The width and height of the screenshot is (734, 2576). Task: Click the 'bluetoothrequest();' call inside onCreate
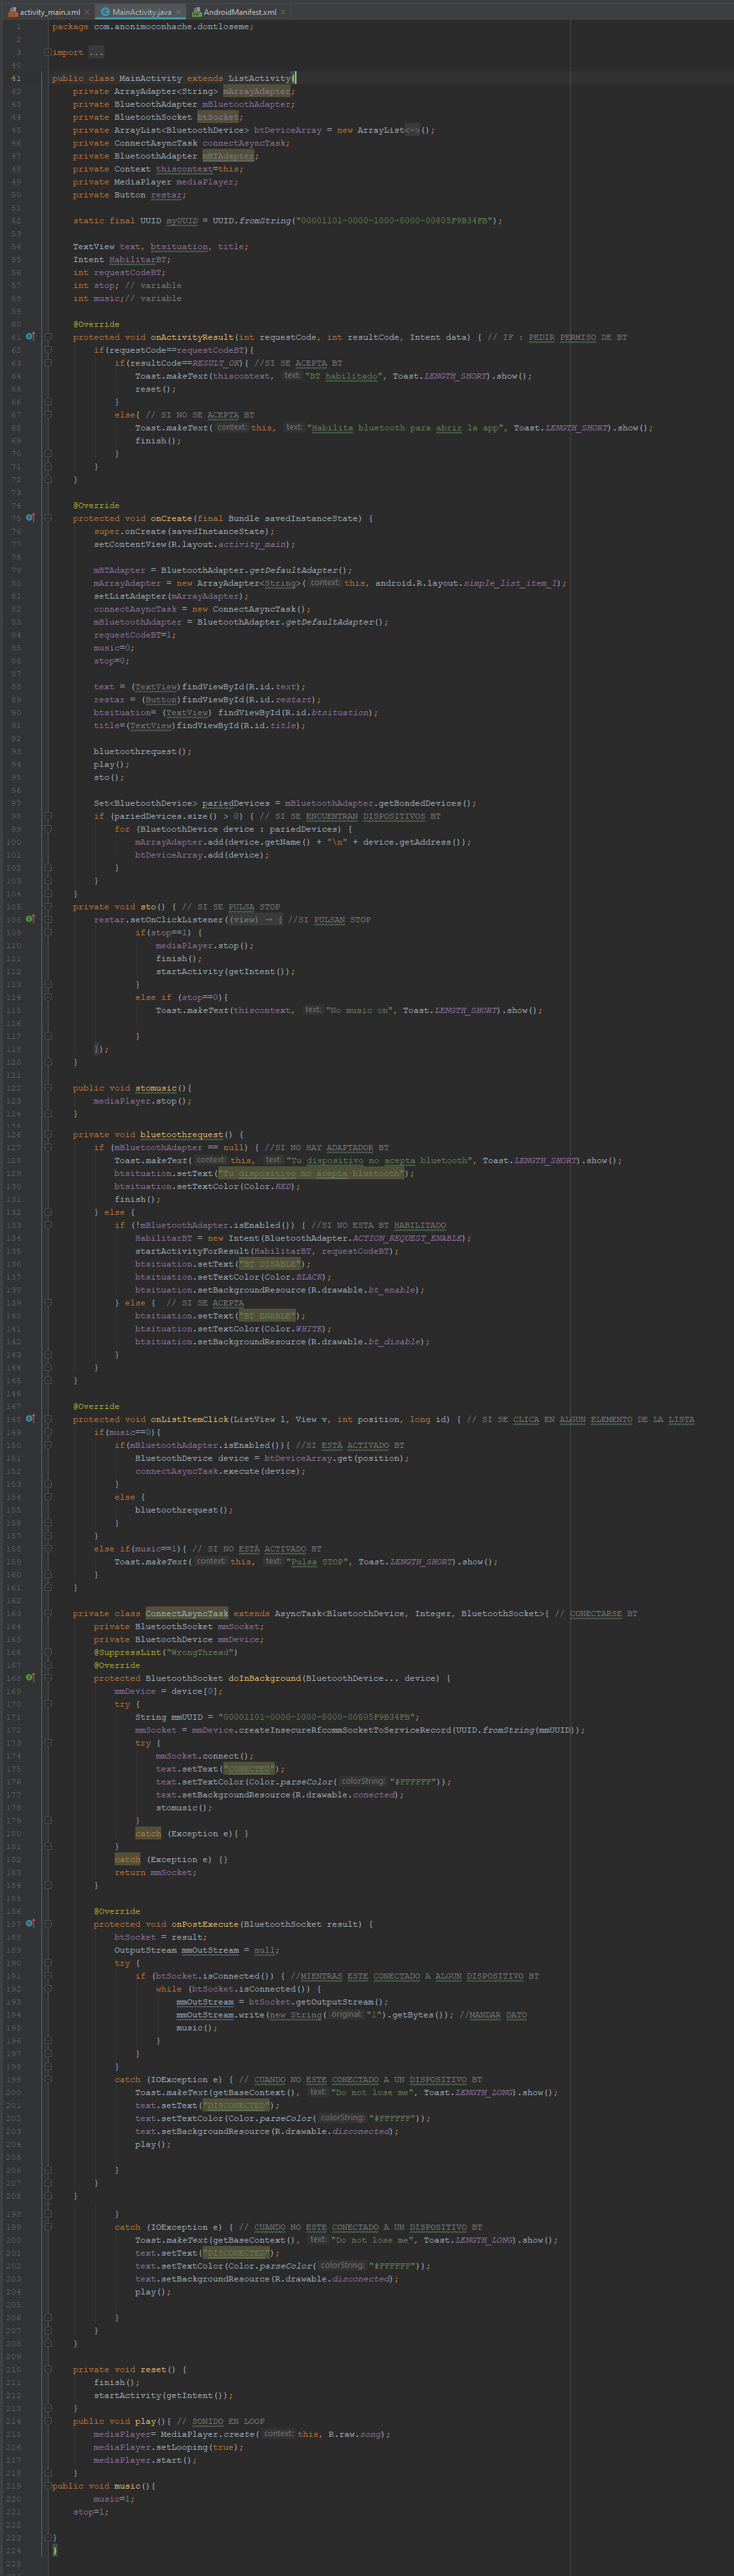(x=142, y=751)
